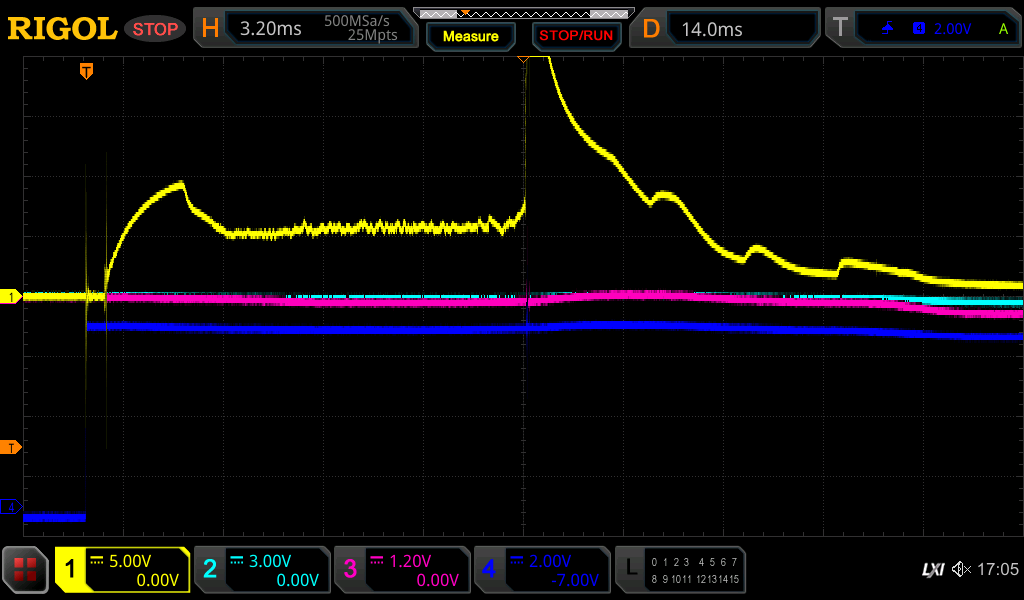
Task: Open the logic analyzer digital channels panel
Action: click(680, 570)
